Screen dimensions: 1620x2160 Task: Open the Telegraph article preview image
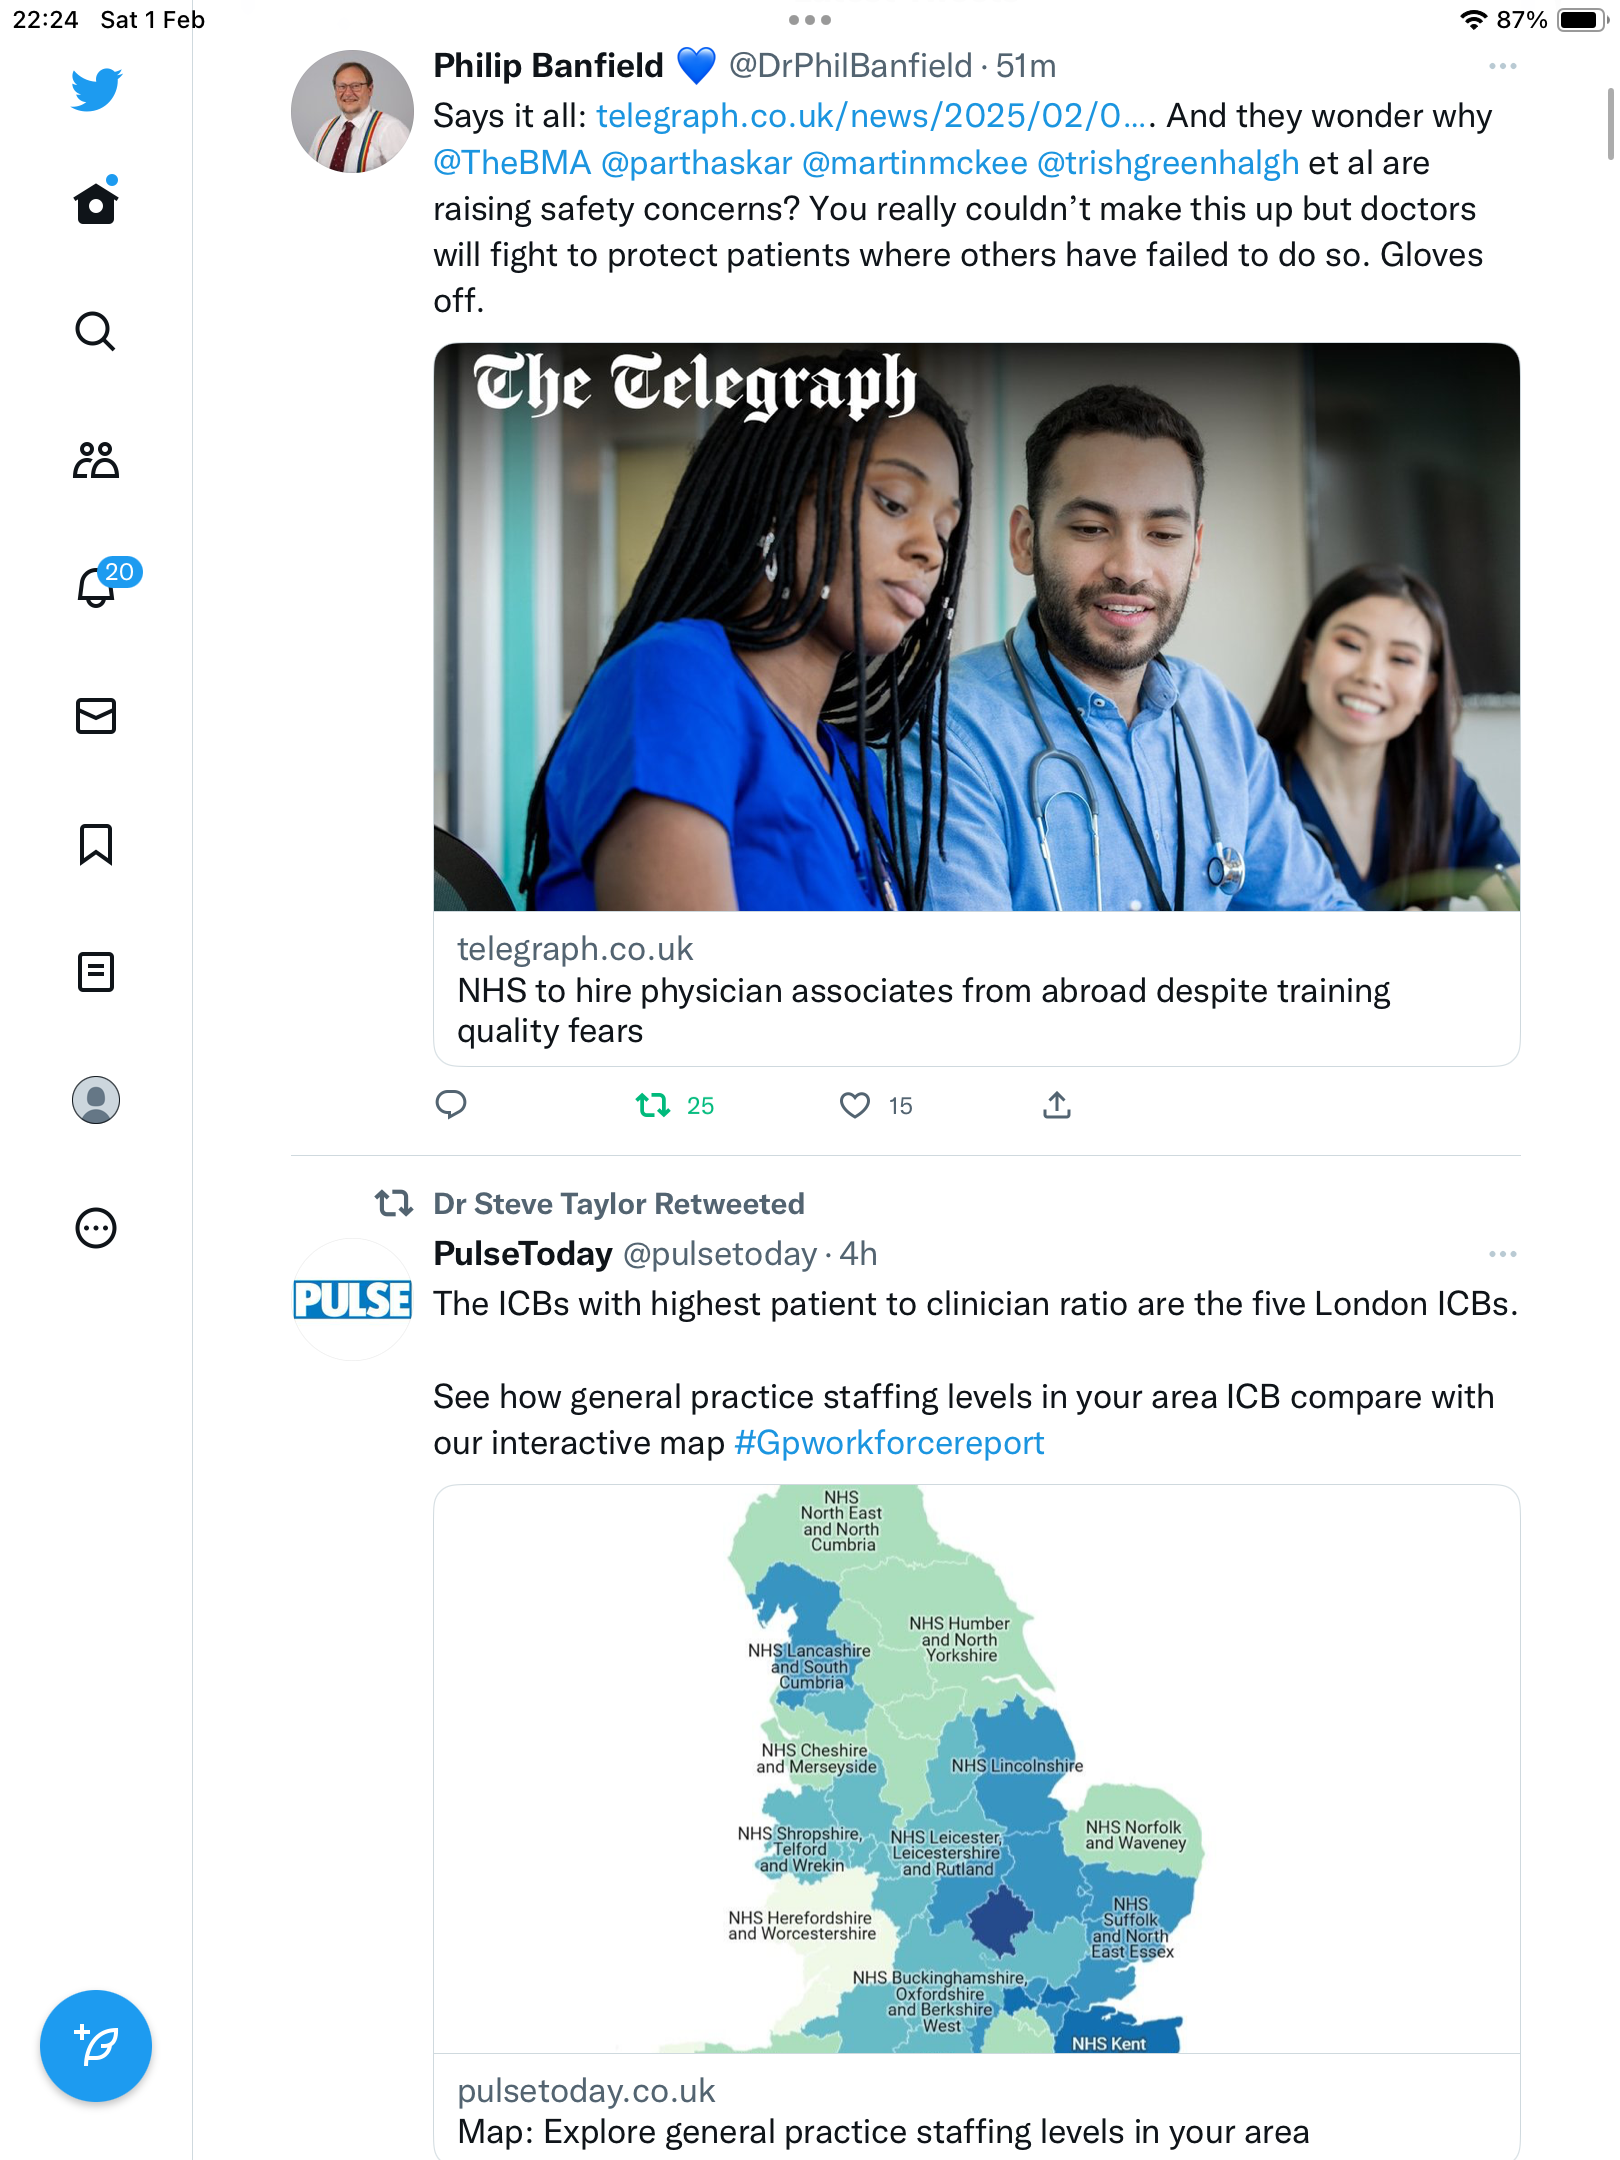coord(977,627)
